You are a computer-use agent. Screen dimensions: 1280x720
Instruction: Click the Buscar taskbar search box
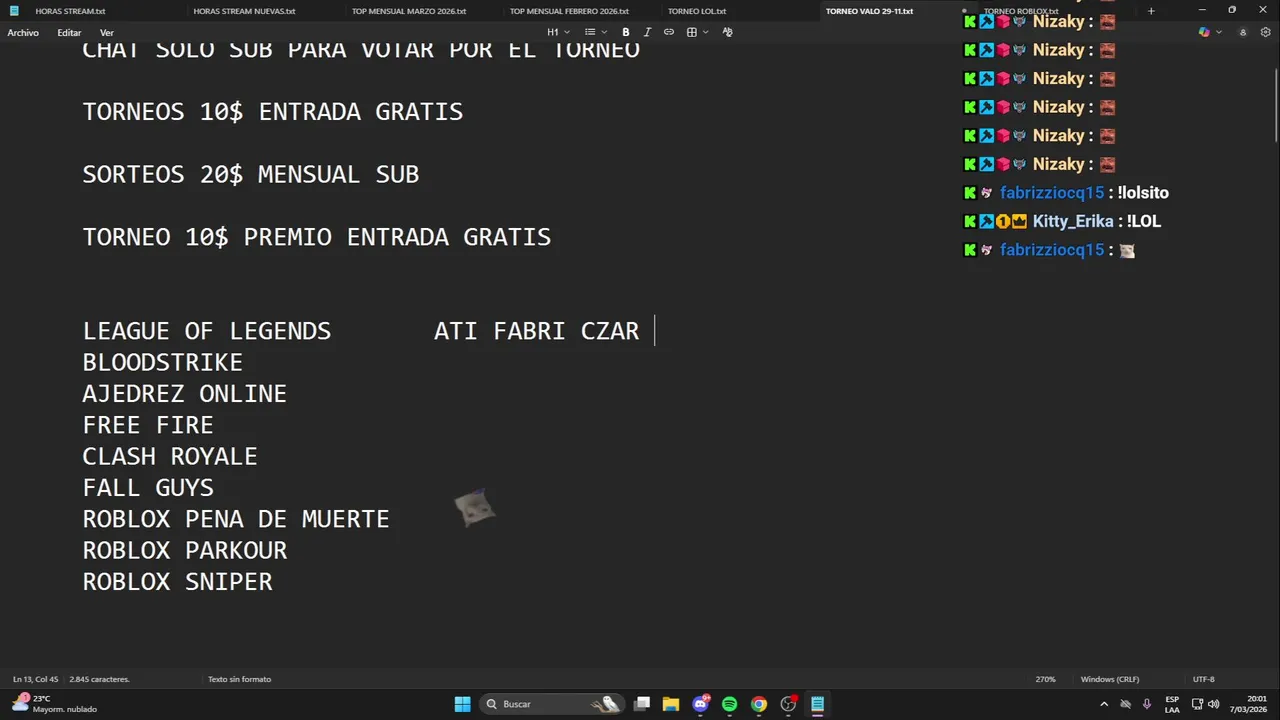[x=550, y=704]
